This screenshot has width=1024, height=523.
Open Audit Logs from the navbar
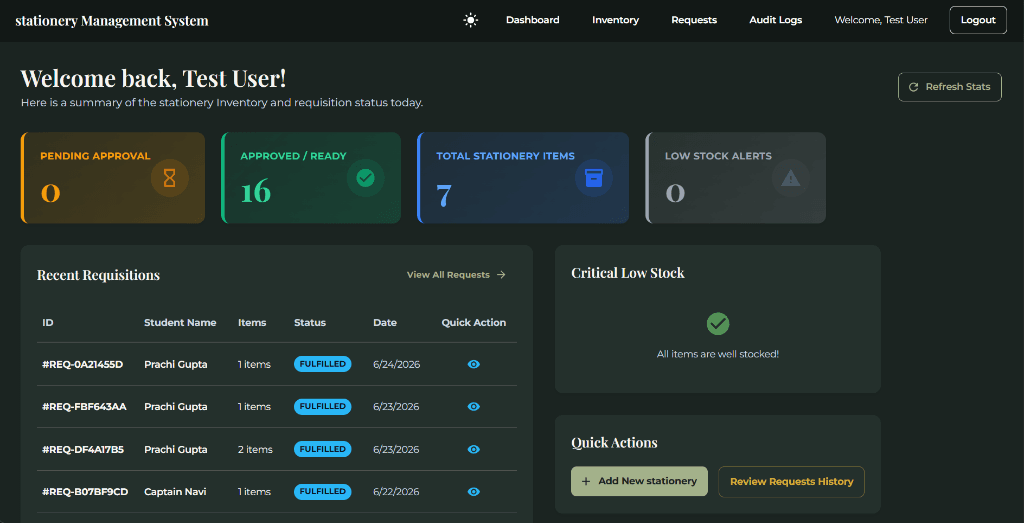point(776,20)
